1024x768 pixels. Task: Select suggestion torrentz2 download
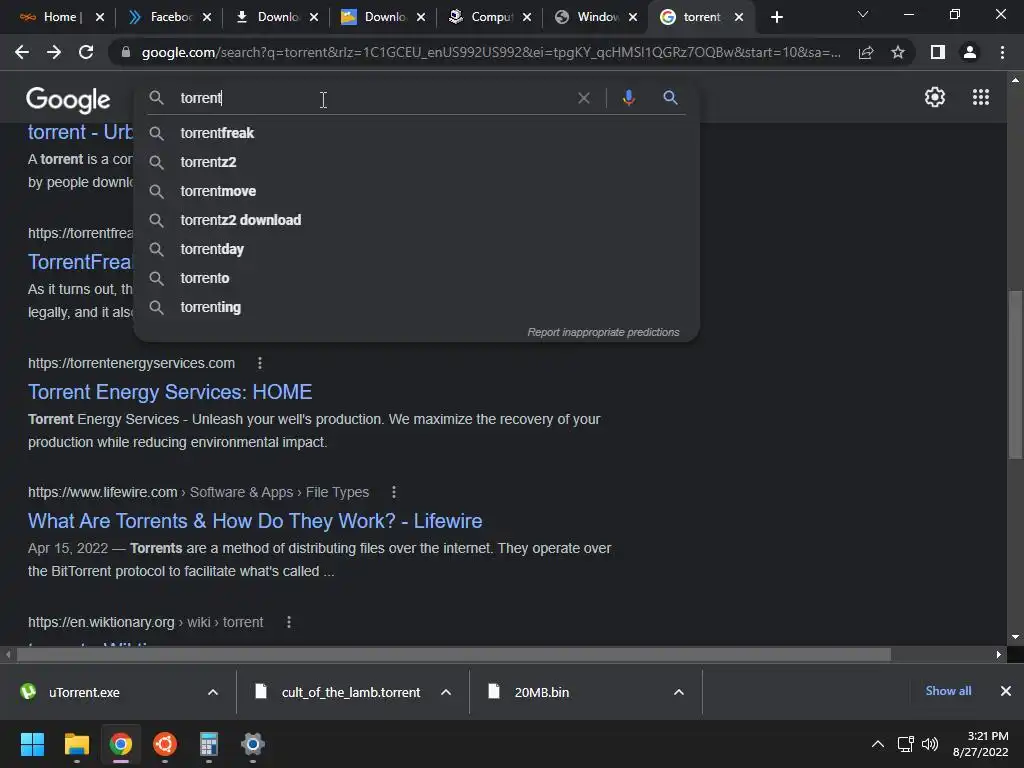pyautogui.click(x=416, y=220)
